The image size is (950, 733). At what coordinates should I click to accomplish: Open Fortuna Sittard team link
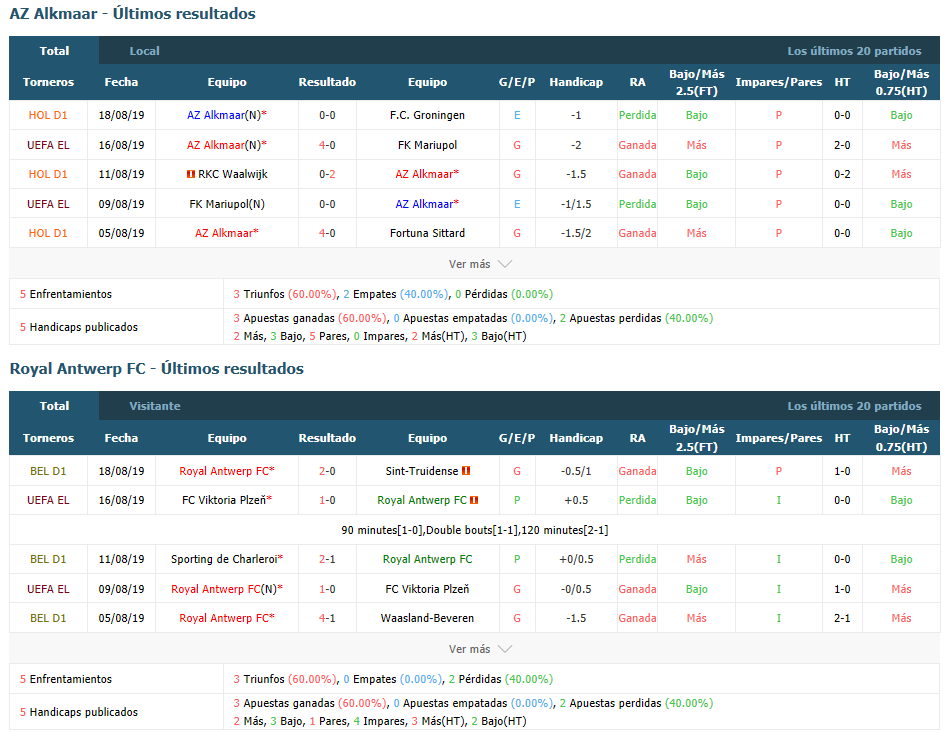pos(427,233)
